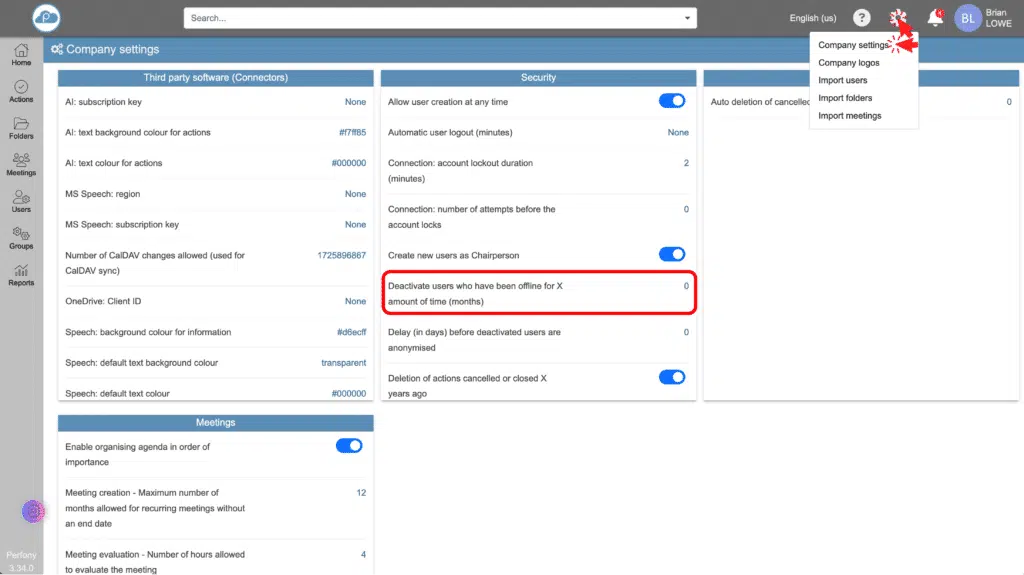Open Home in the left sidebar
The height and width of the screenshot is (575, 1024).
point(21,54)
